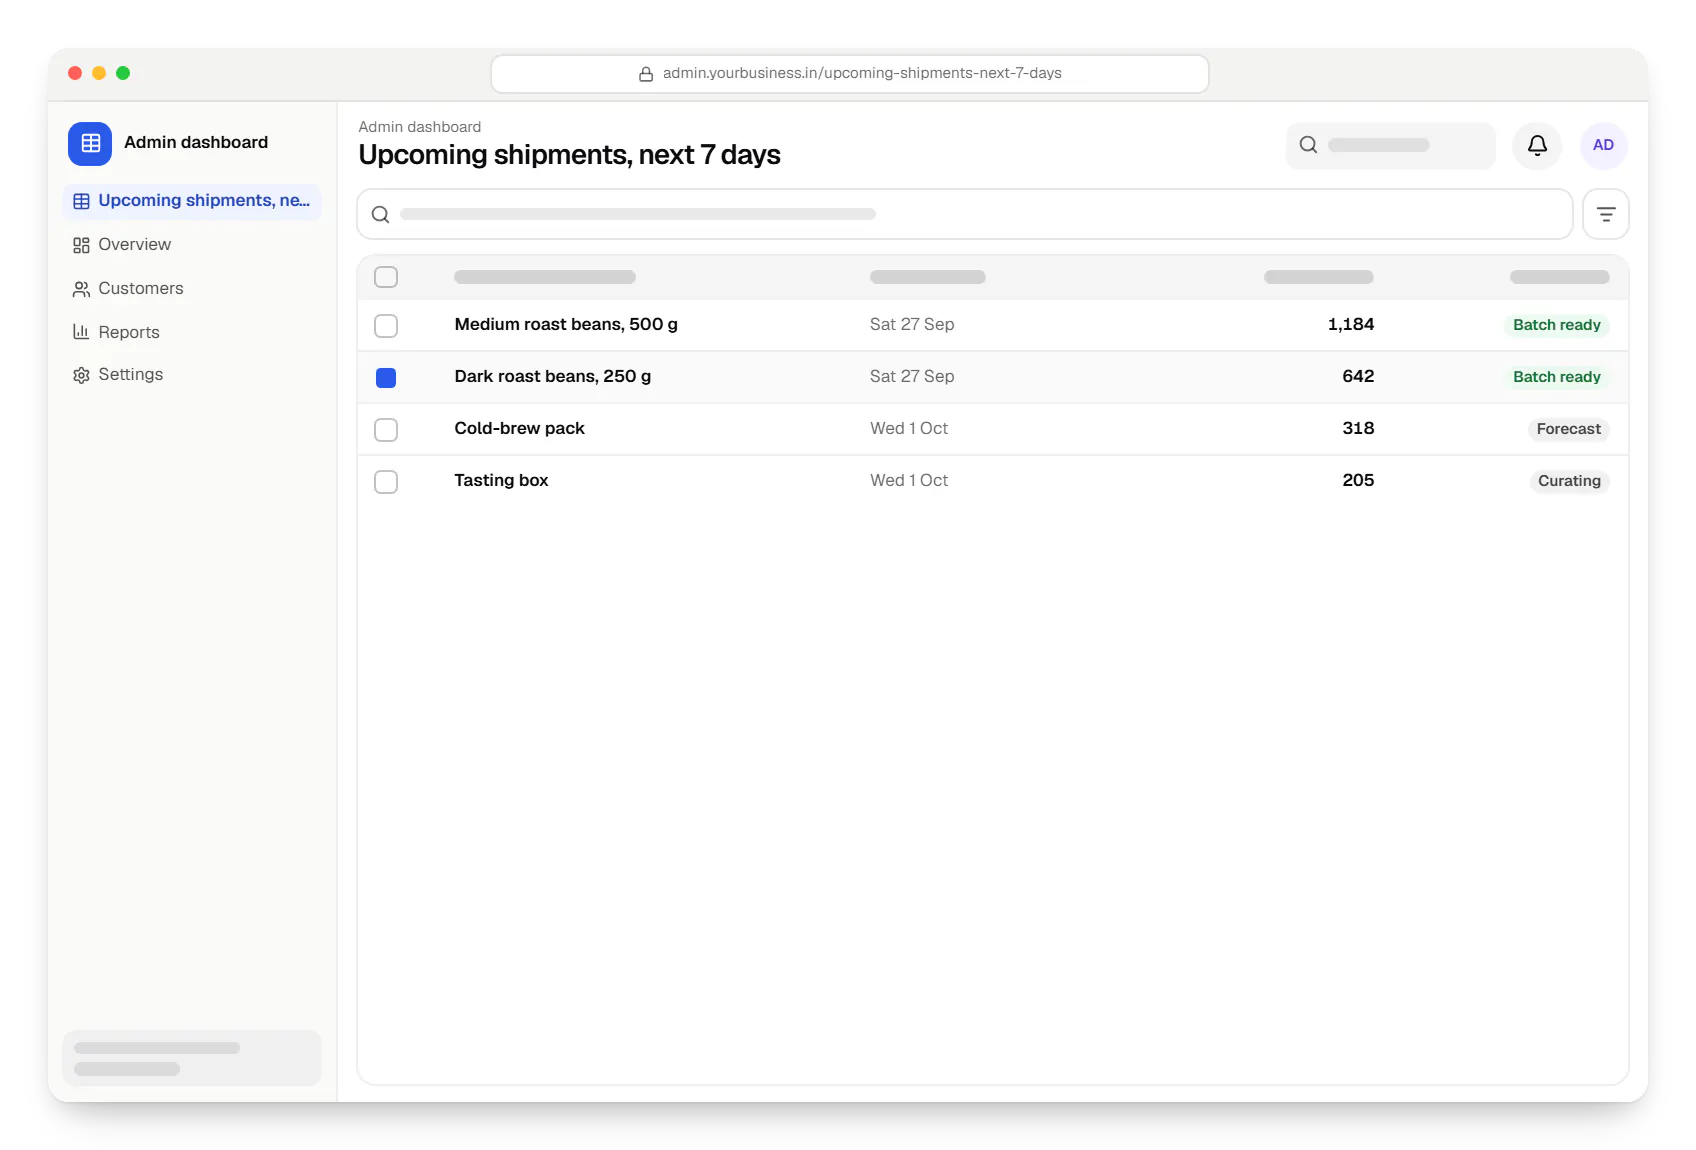
Task: Click the 642 quantity value
Action: (x=1358, y=376)
